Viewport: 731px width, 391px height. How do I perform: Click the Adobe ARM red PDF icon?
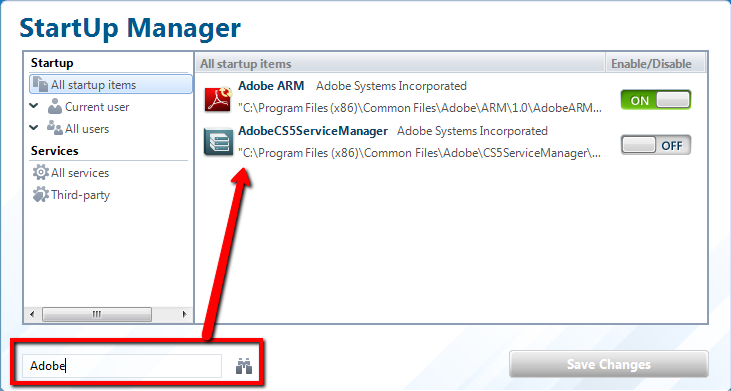[x=218, y=98]
